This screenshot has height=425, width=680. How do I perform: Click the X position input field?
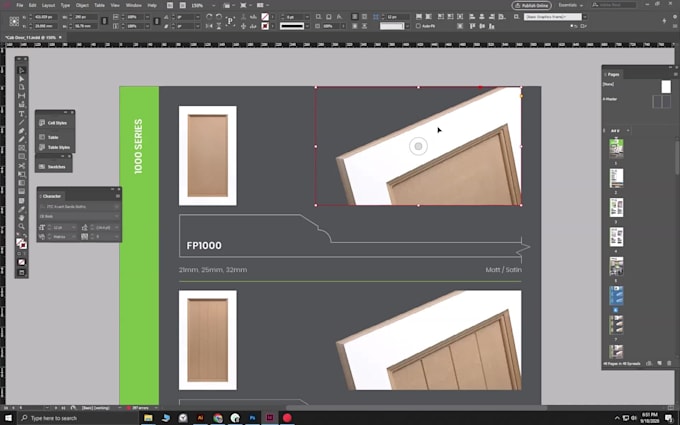point(45,17)
